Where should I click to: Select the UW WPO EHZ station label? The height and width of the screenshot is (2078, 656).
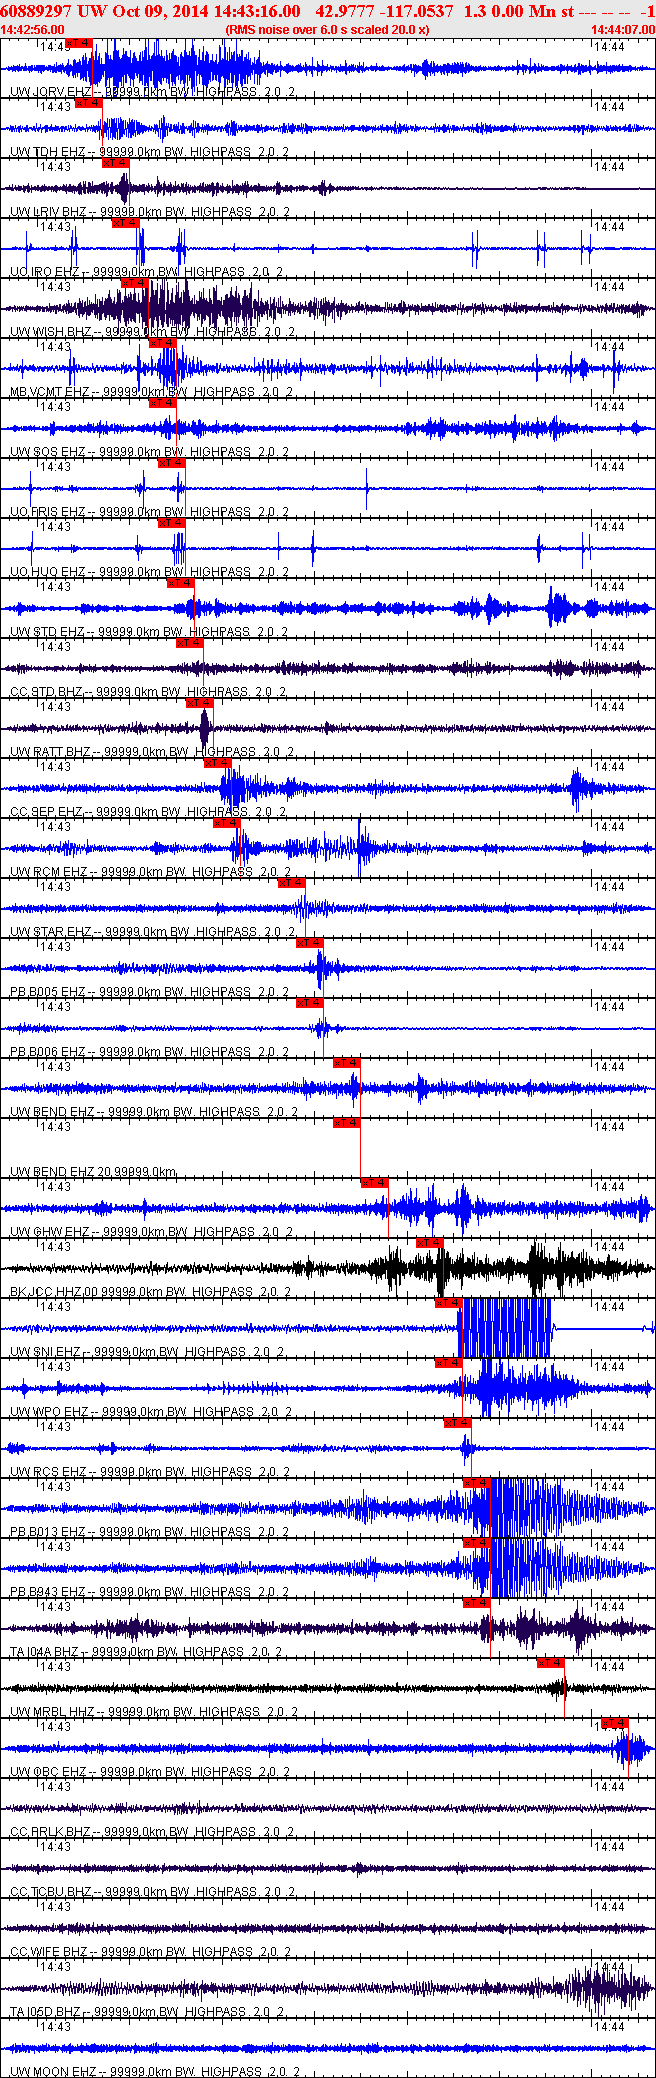[x=151, y=1412]
